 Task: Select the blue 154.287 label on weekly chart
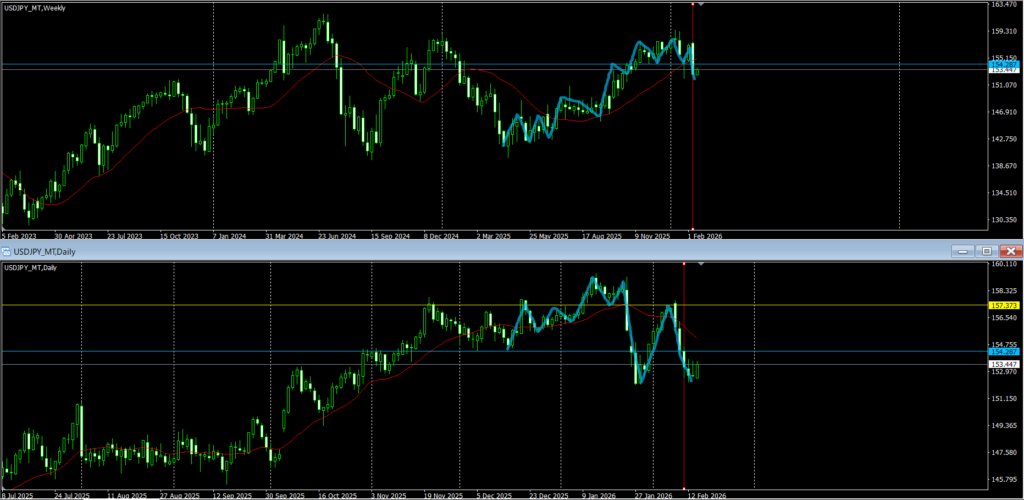pos(1002,64)
